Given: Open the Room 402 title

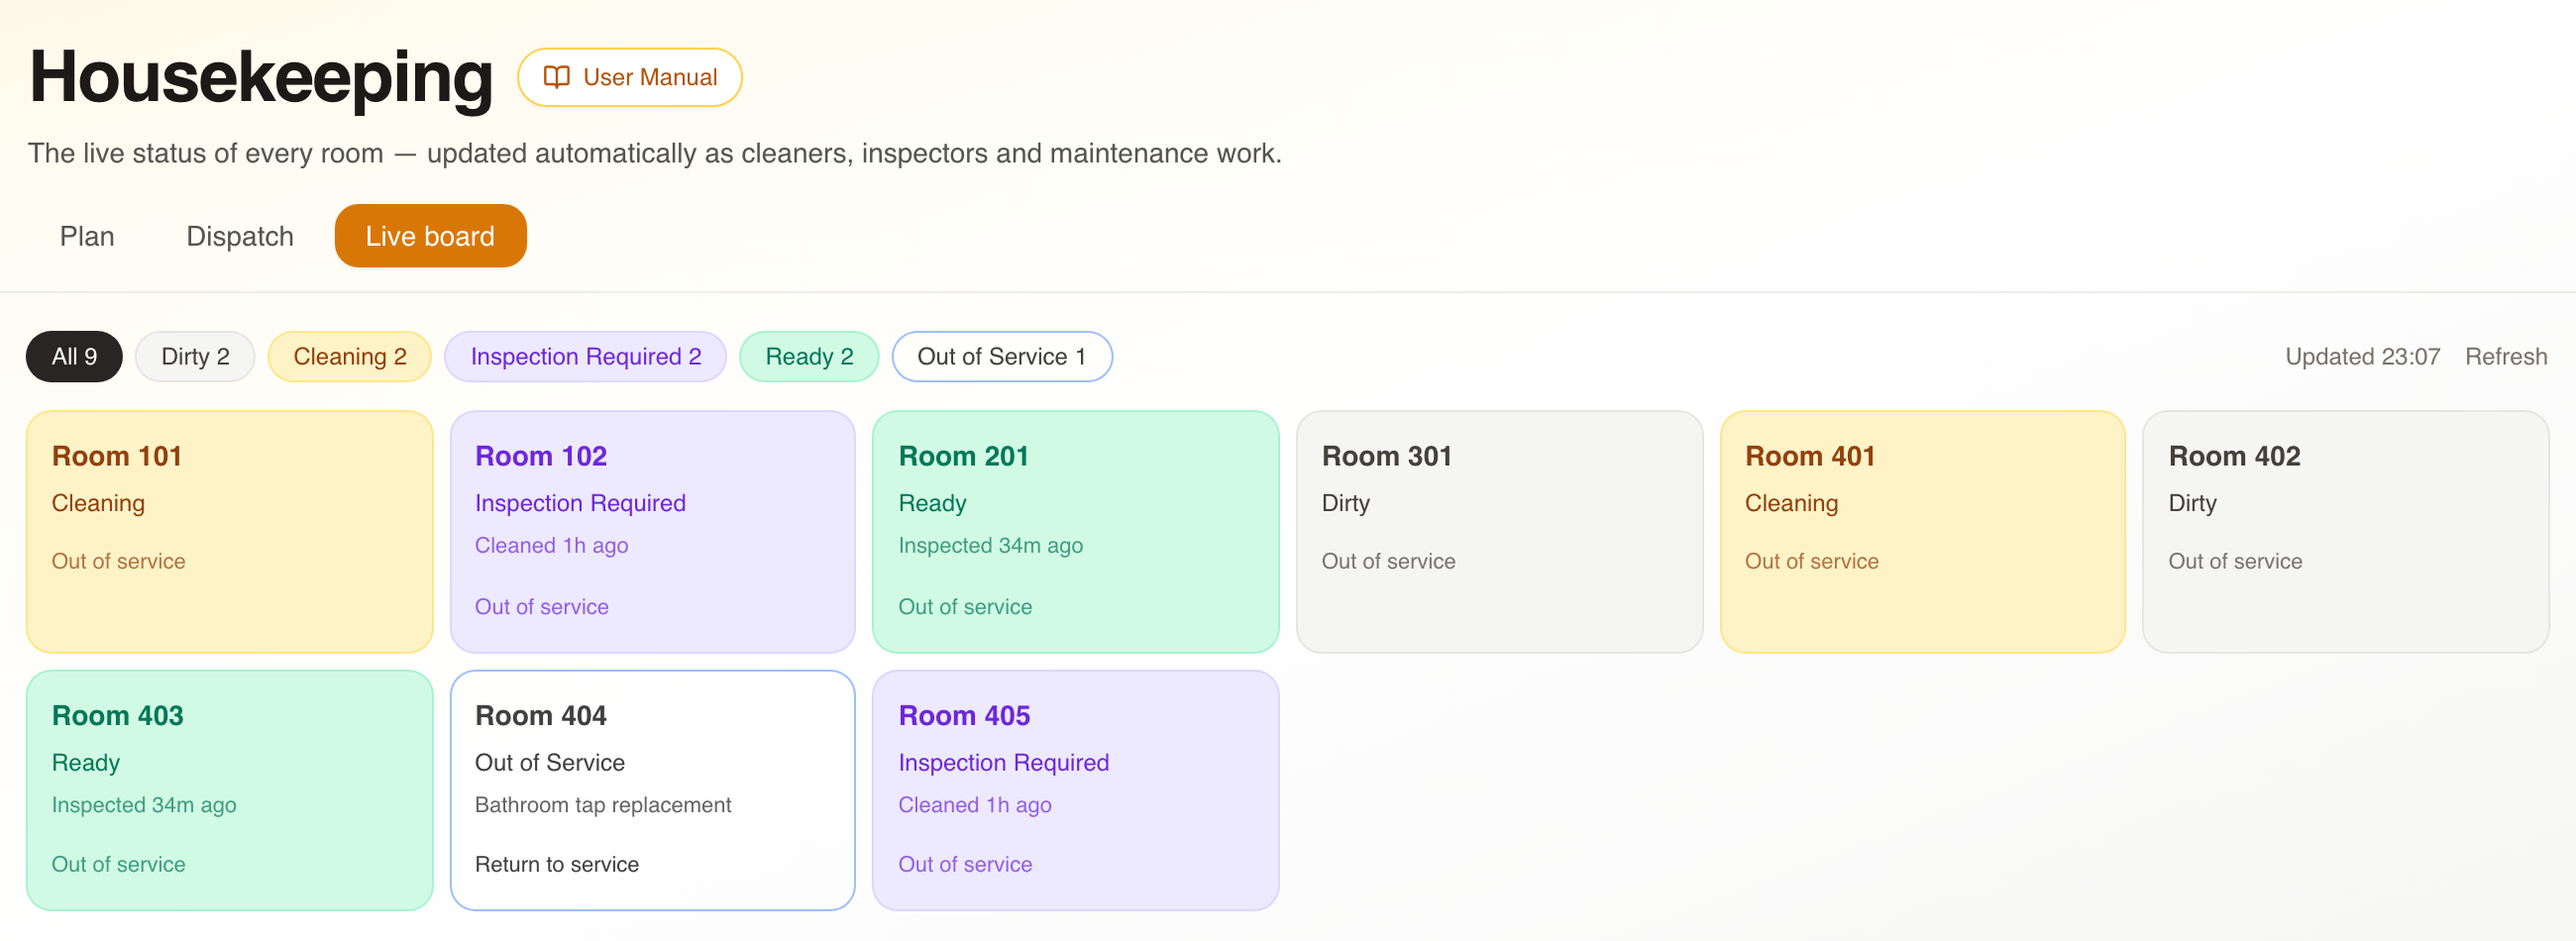Looking at the screenshot, I should tap(2234, 456).
